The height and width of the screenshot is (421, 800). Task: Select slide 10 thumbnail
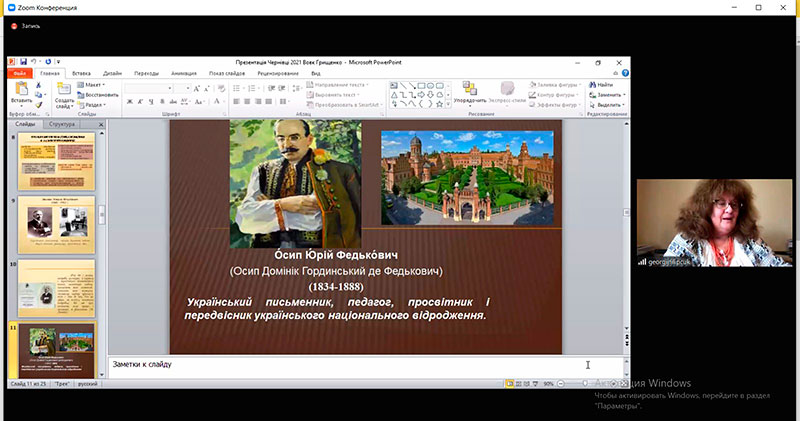click(57, 288)
